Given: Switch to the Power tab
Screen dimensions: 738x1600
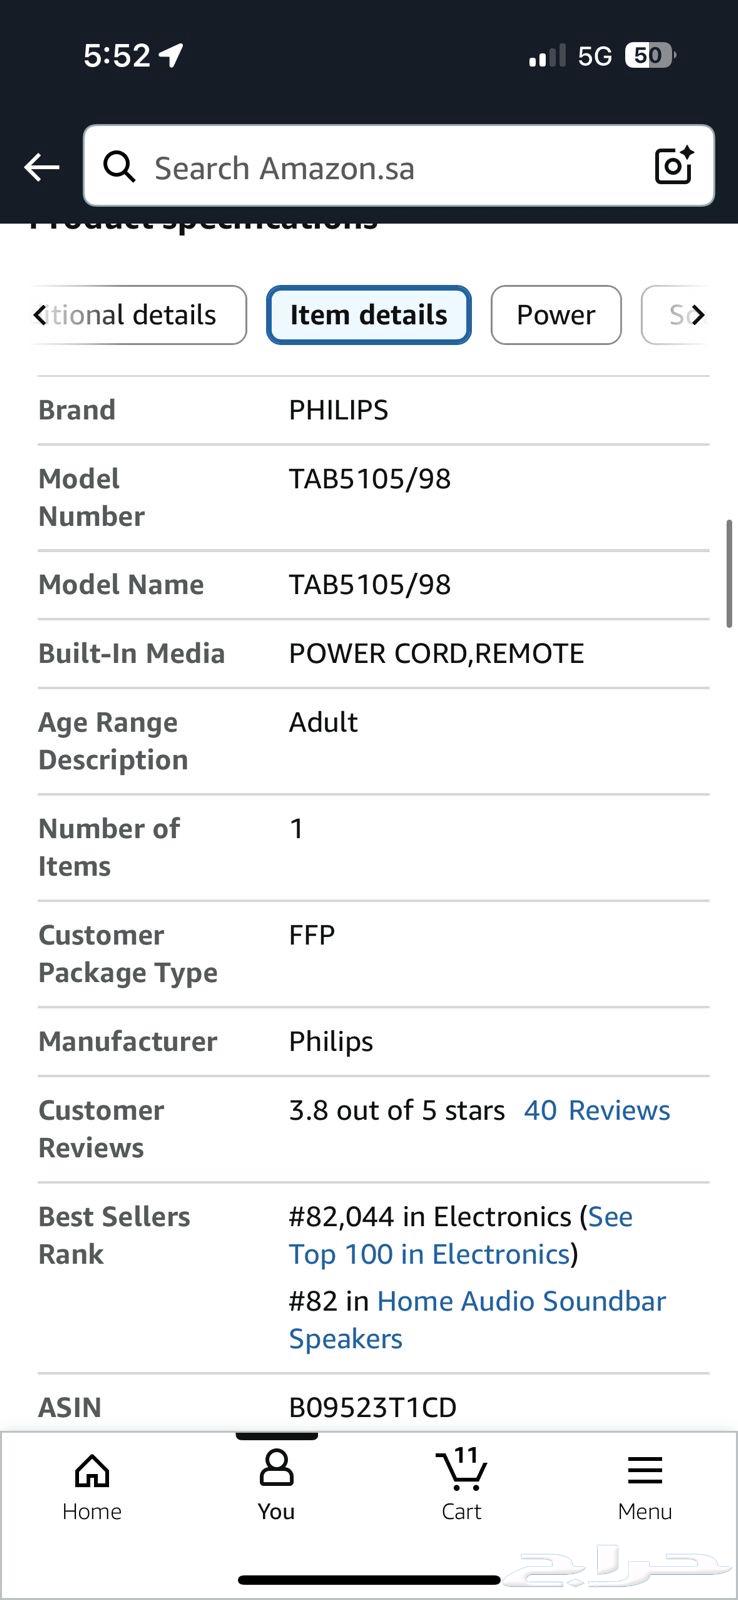Looking at the screenshot, I should click(556, 315).
